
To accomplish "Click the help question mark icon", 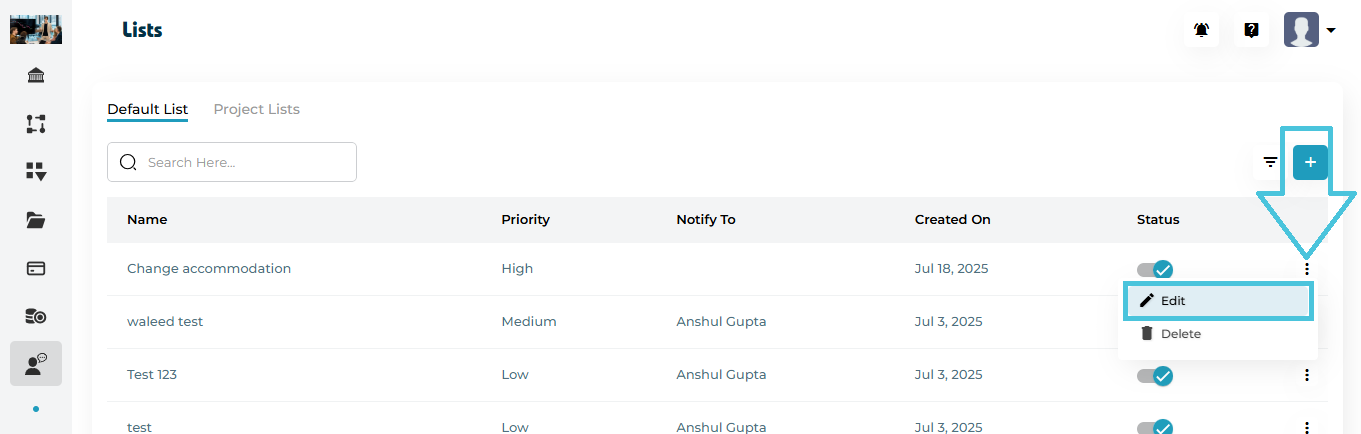I will tap(1251, 30).
